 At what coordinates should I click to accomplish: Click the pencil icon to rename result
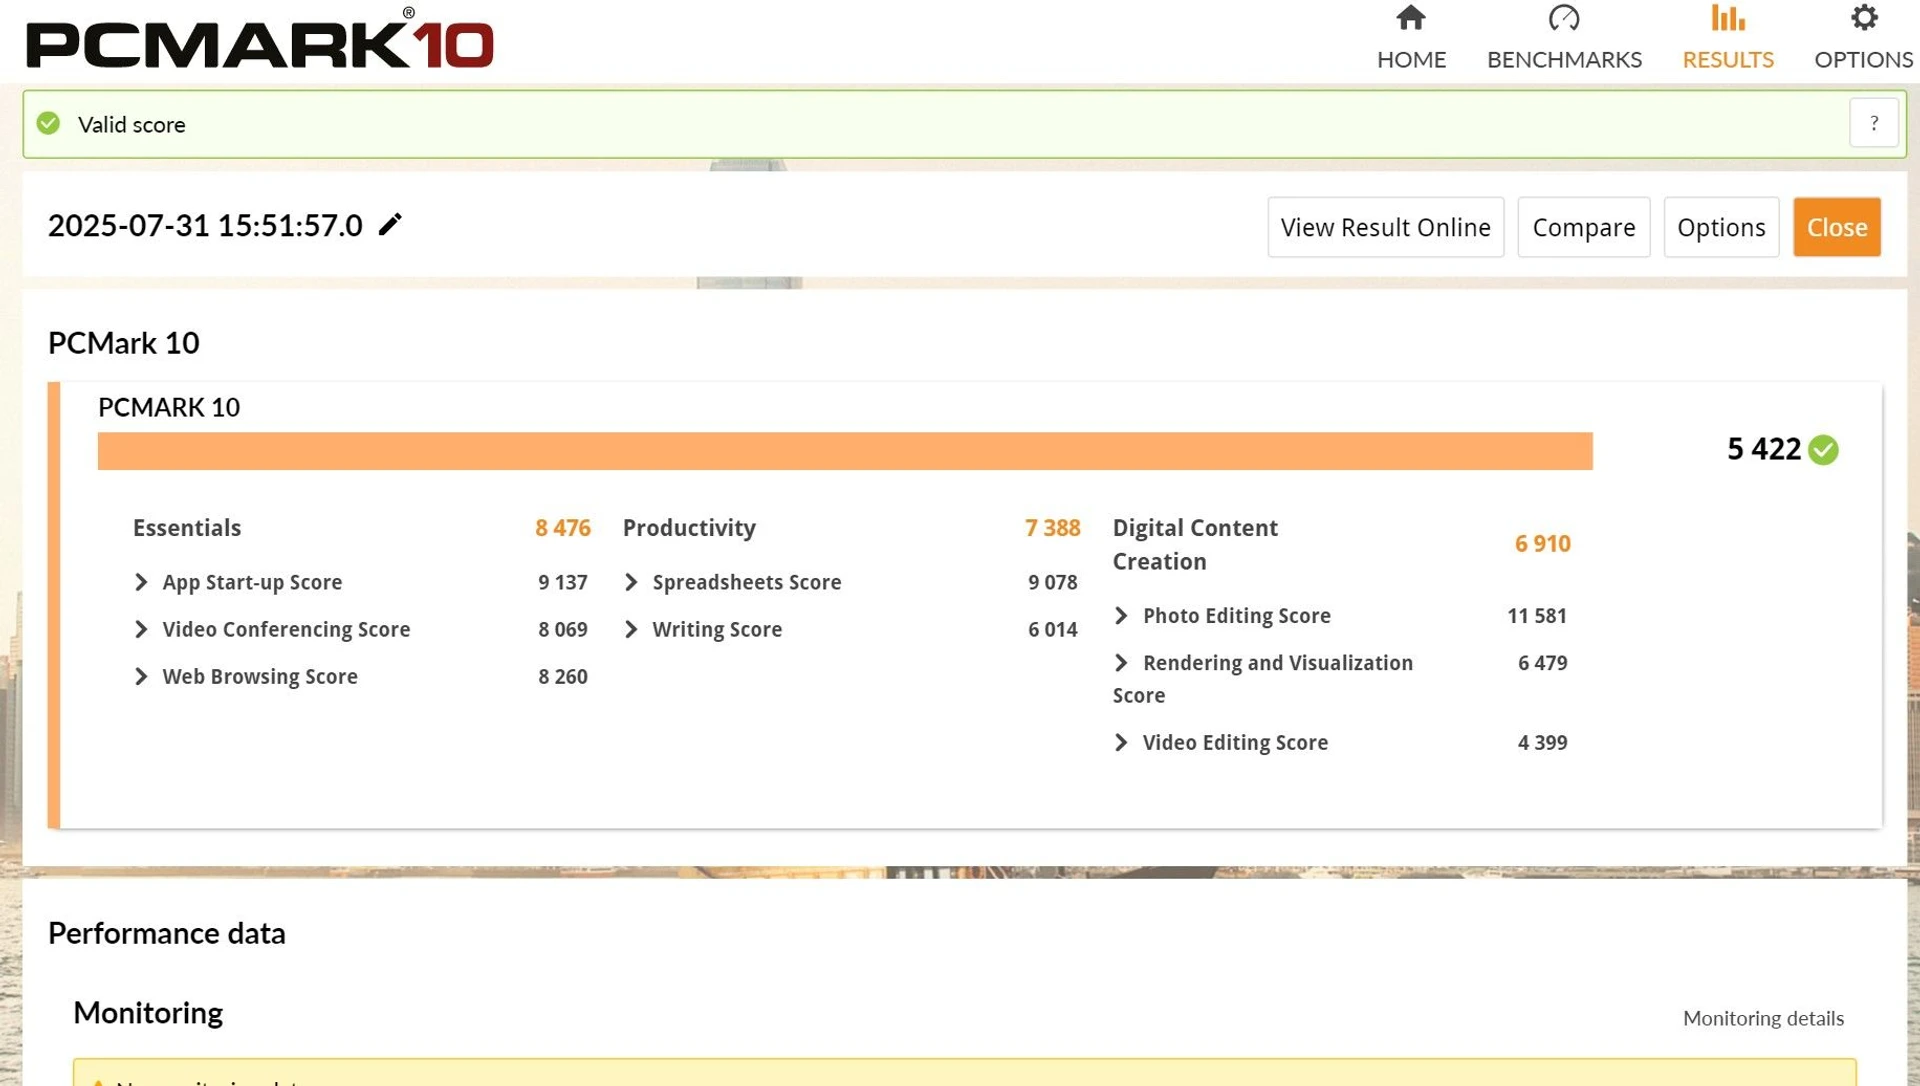(x=390, y=225)
